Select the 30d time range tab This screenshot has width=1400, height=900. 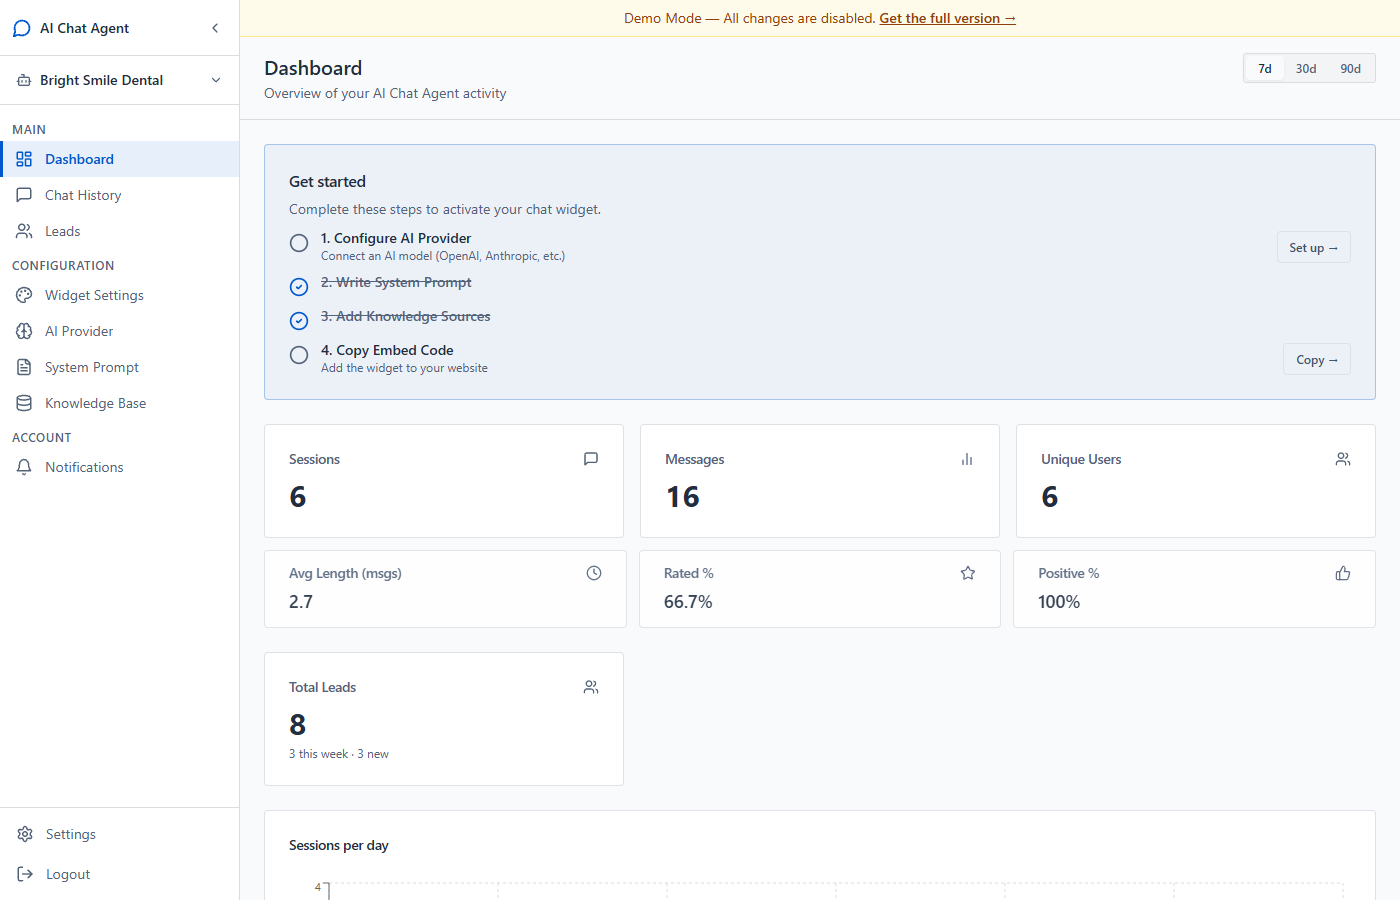pyautogui.click(x=1306, y=69)
